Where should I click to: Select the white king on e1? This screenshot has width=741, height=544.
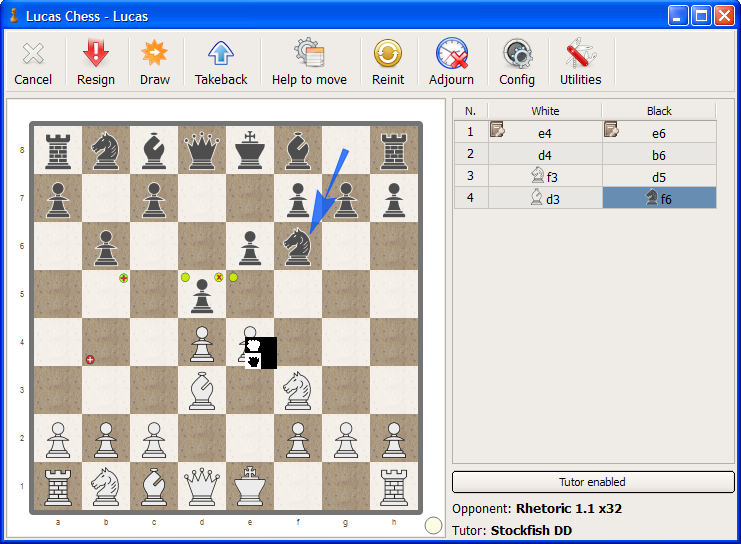[250, 486]
